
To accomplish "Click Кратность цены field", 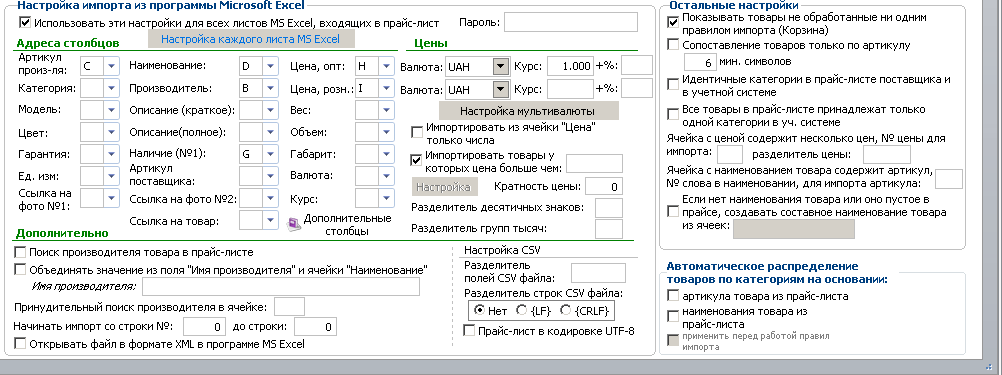I will point(604,187).
